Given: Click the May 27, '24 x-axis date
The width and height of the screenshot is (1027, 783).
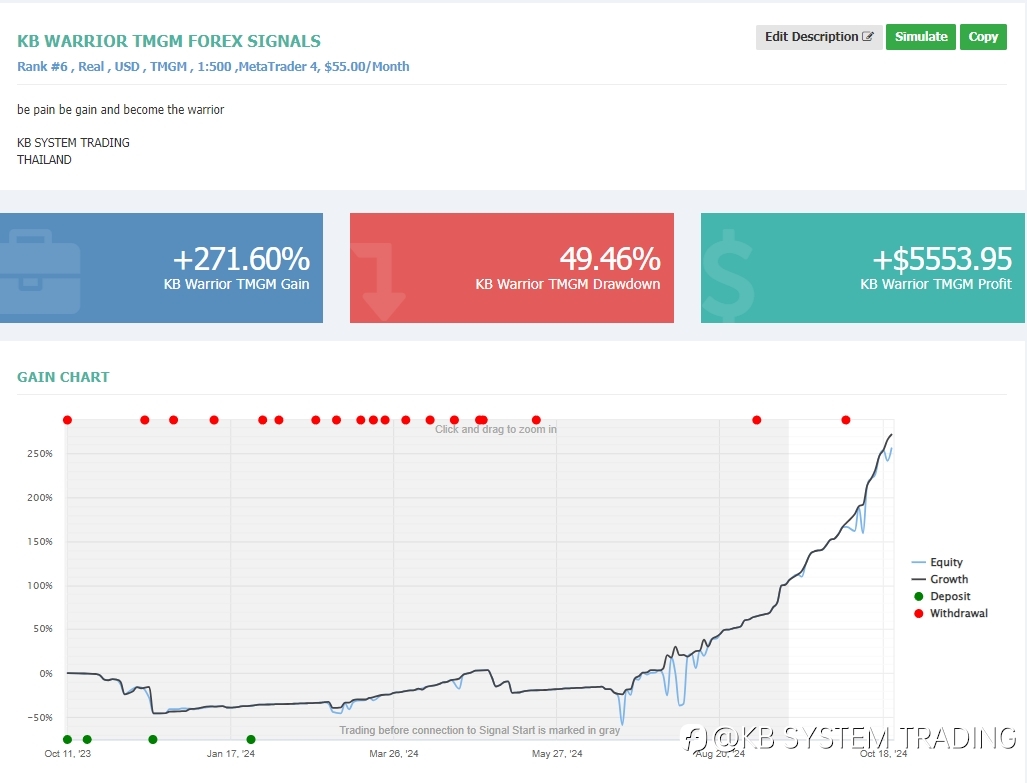Looking at the screenshot, I should [557, 754].
